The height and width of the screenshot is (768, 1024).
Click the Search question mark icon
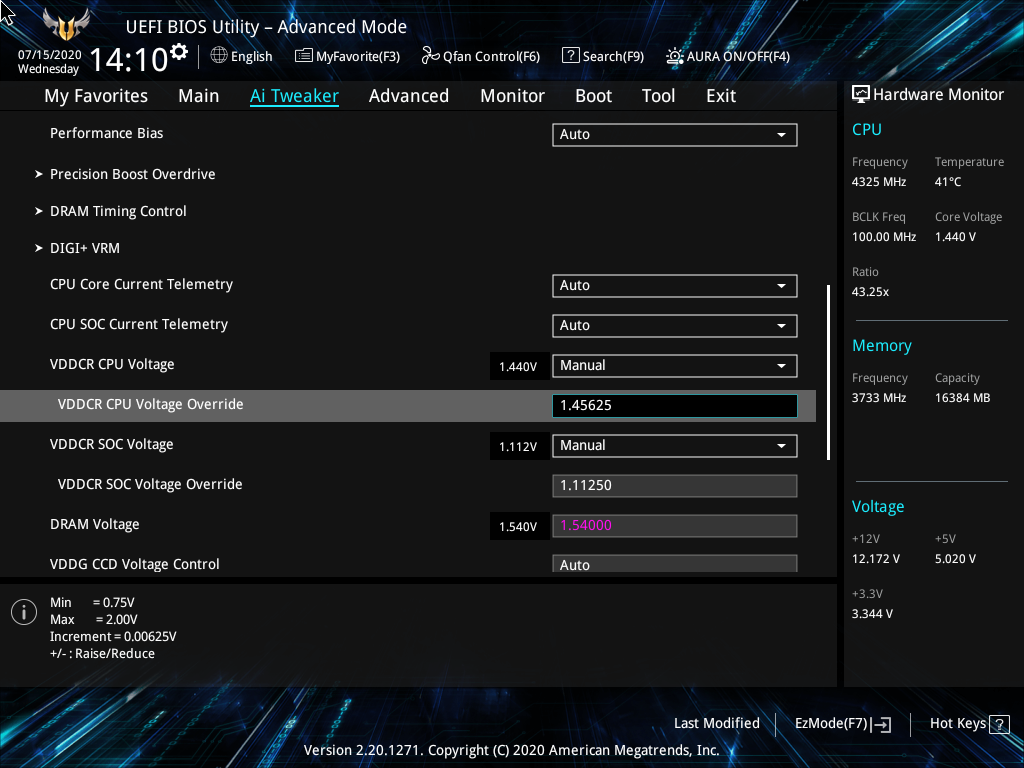(x=570, y=56)
